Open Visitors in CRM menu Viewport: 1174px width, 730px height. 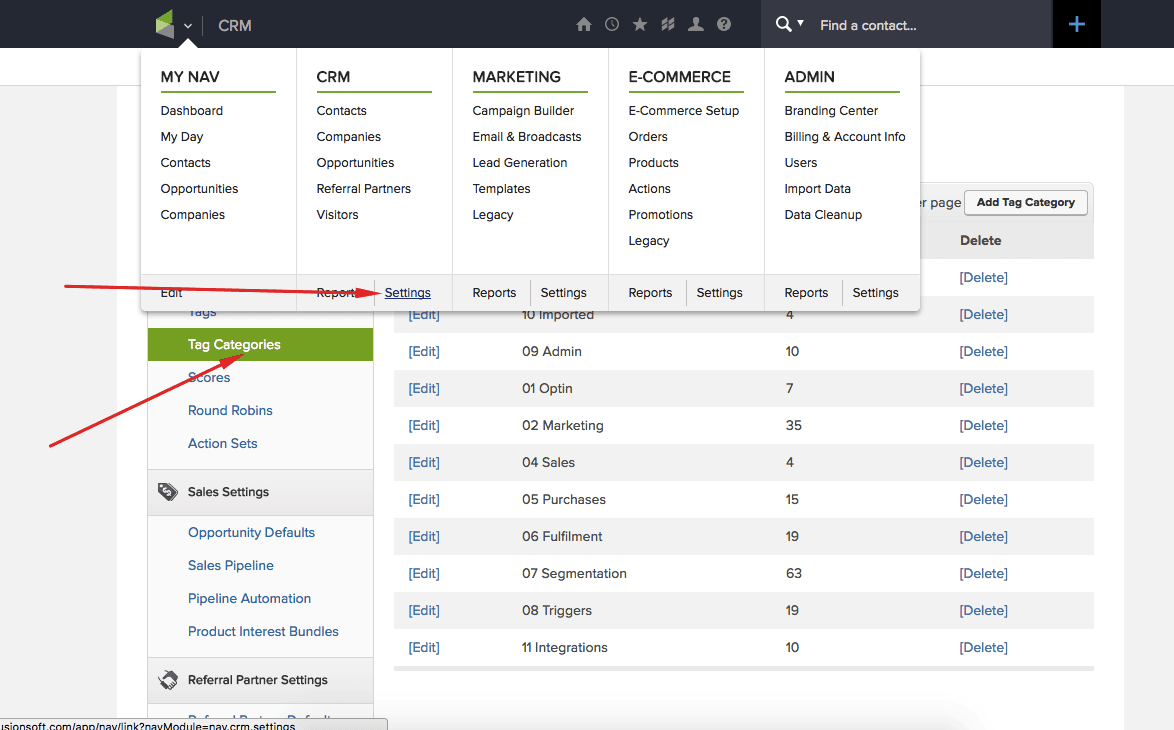(337, 215)
